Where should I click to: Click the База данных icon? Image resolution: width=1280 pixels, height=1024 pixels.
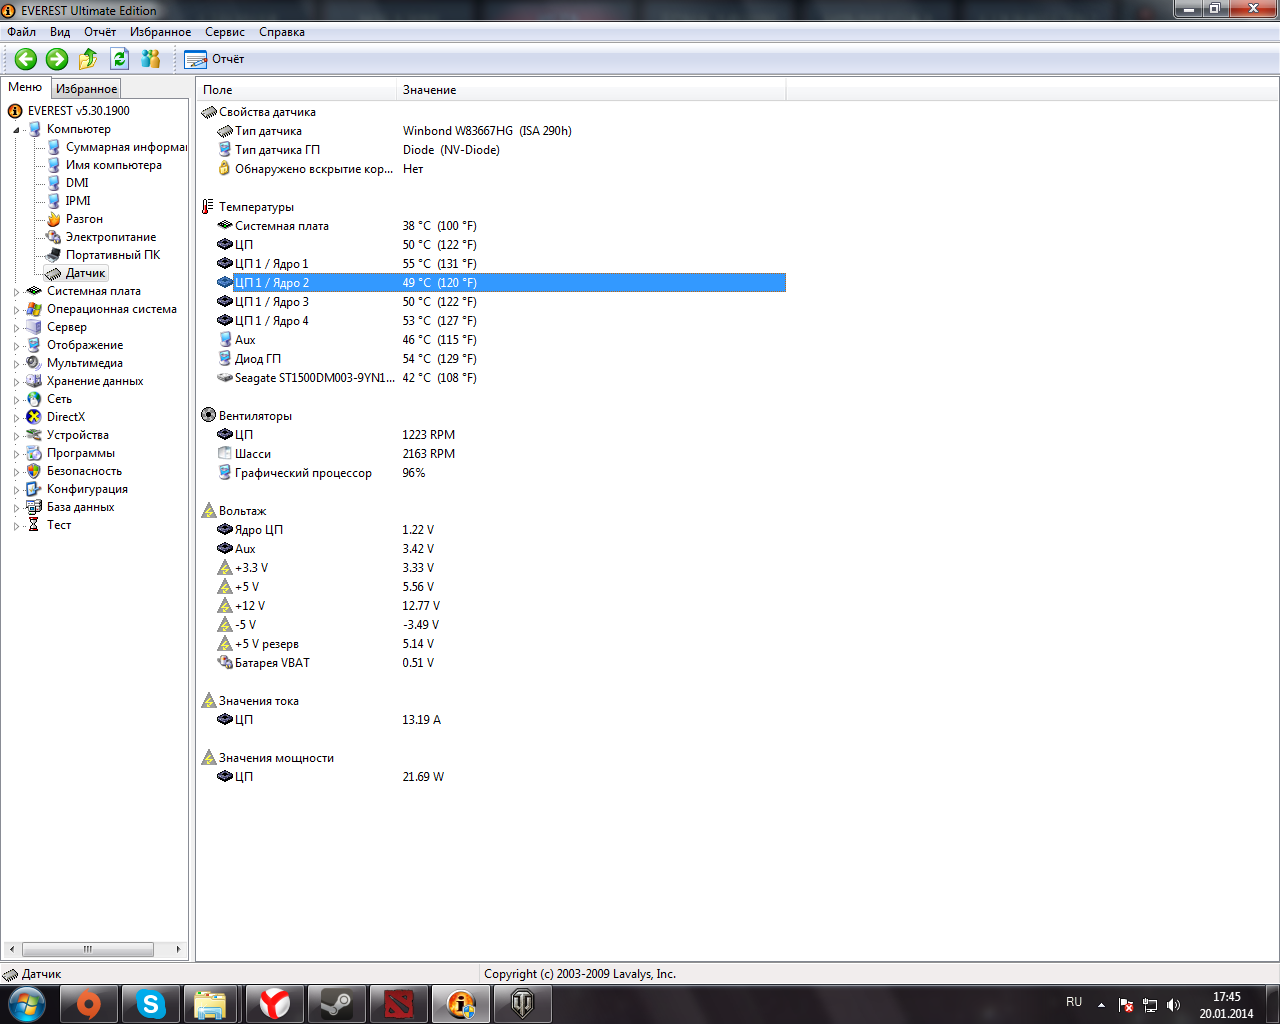click(x=34, y=507)
